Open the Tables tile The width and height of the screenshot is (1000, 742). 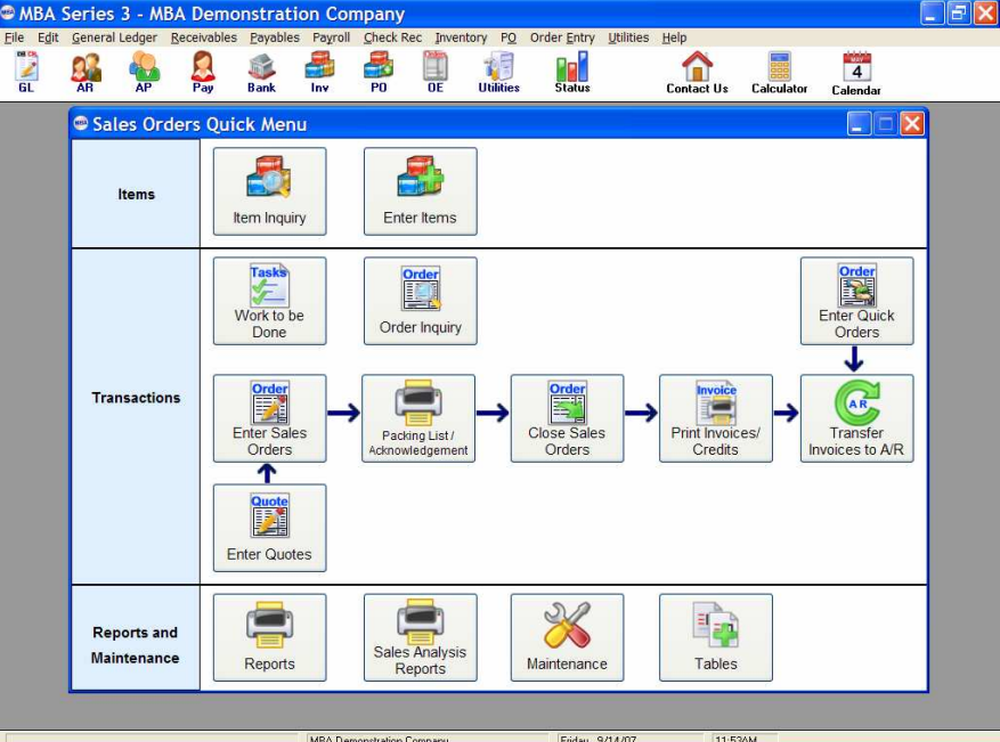[x=716, y=638]
